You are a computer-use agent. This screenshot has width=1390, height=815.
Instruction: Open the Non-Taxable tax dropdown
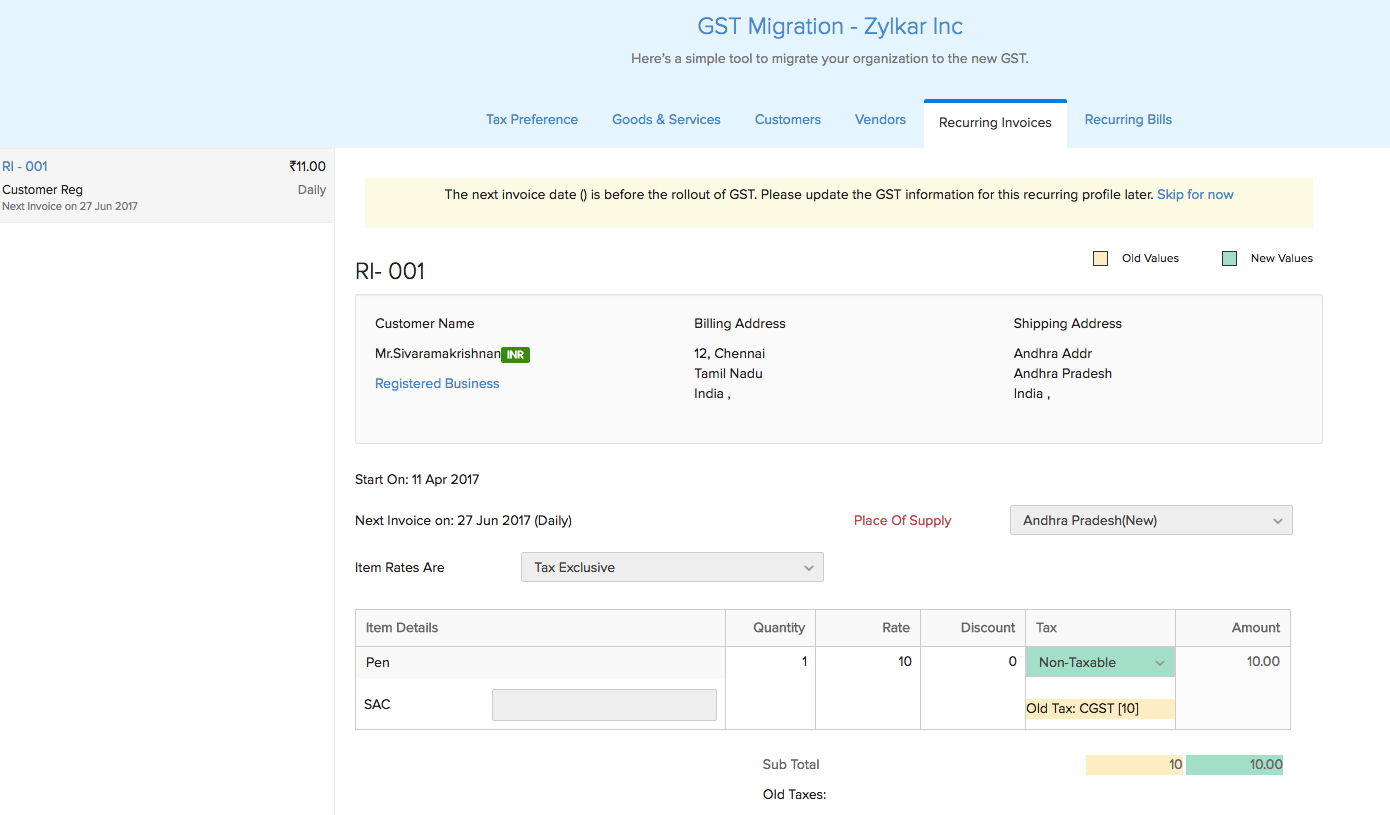pos(1099,661)
